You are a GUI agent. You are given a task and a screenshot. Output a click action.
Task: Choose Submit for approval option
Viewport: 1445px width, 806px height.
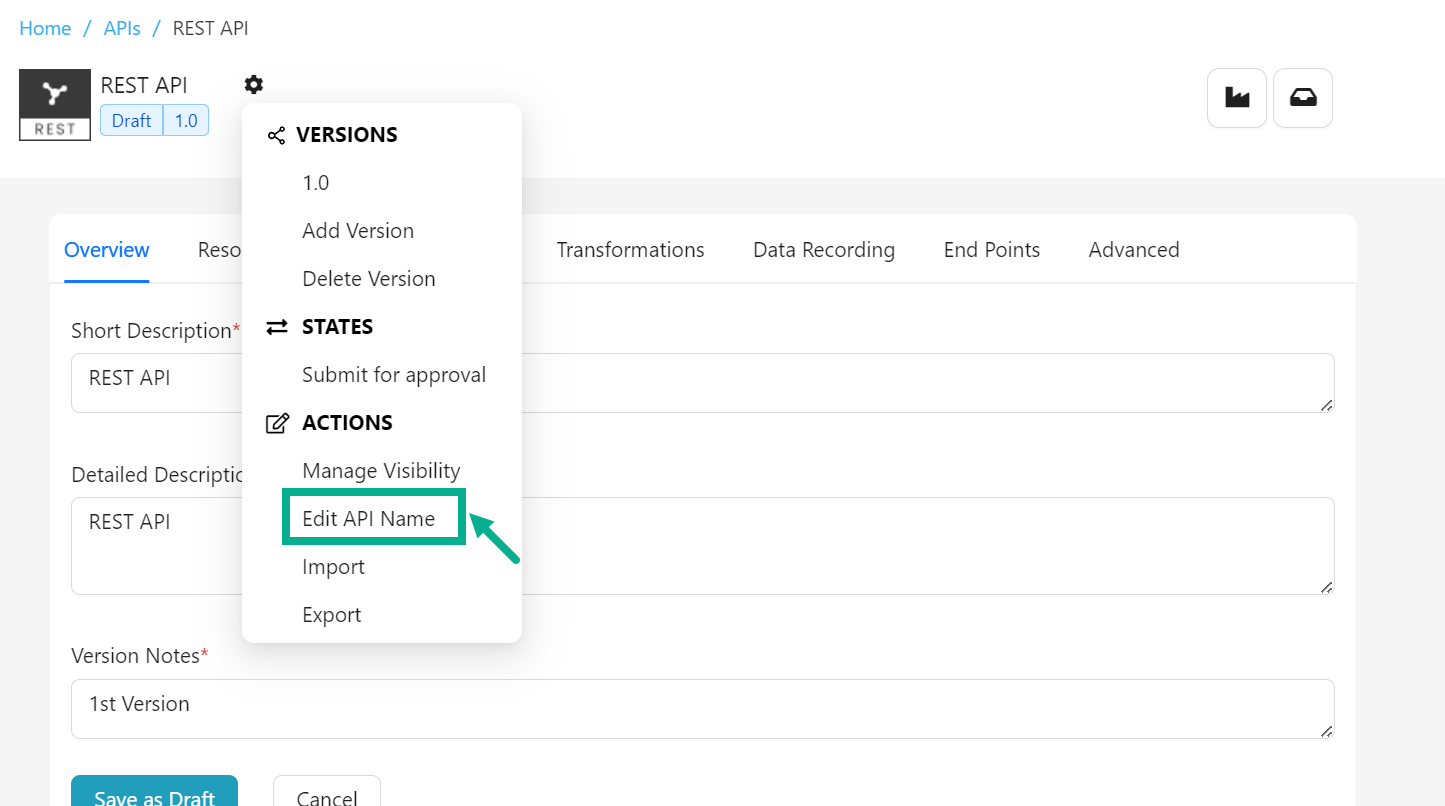coord(394,375)
